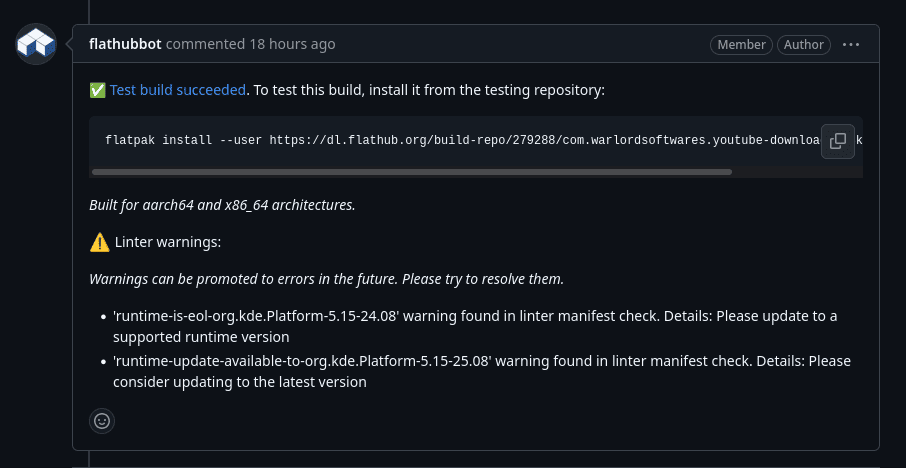906x468 pixels.
Task: Click the Member badge
Action: click(740, 44)
